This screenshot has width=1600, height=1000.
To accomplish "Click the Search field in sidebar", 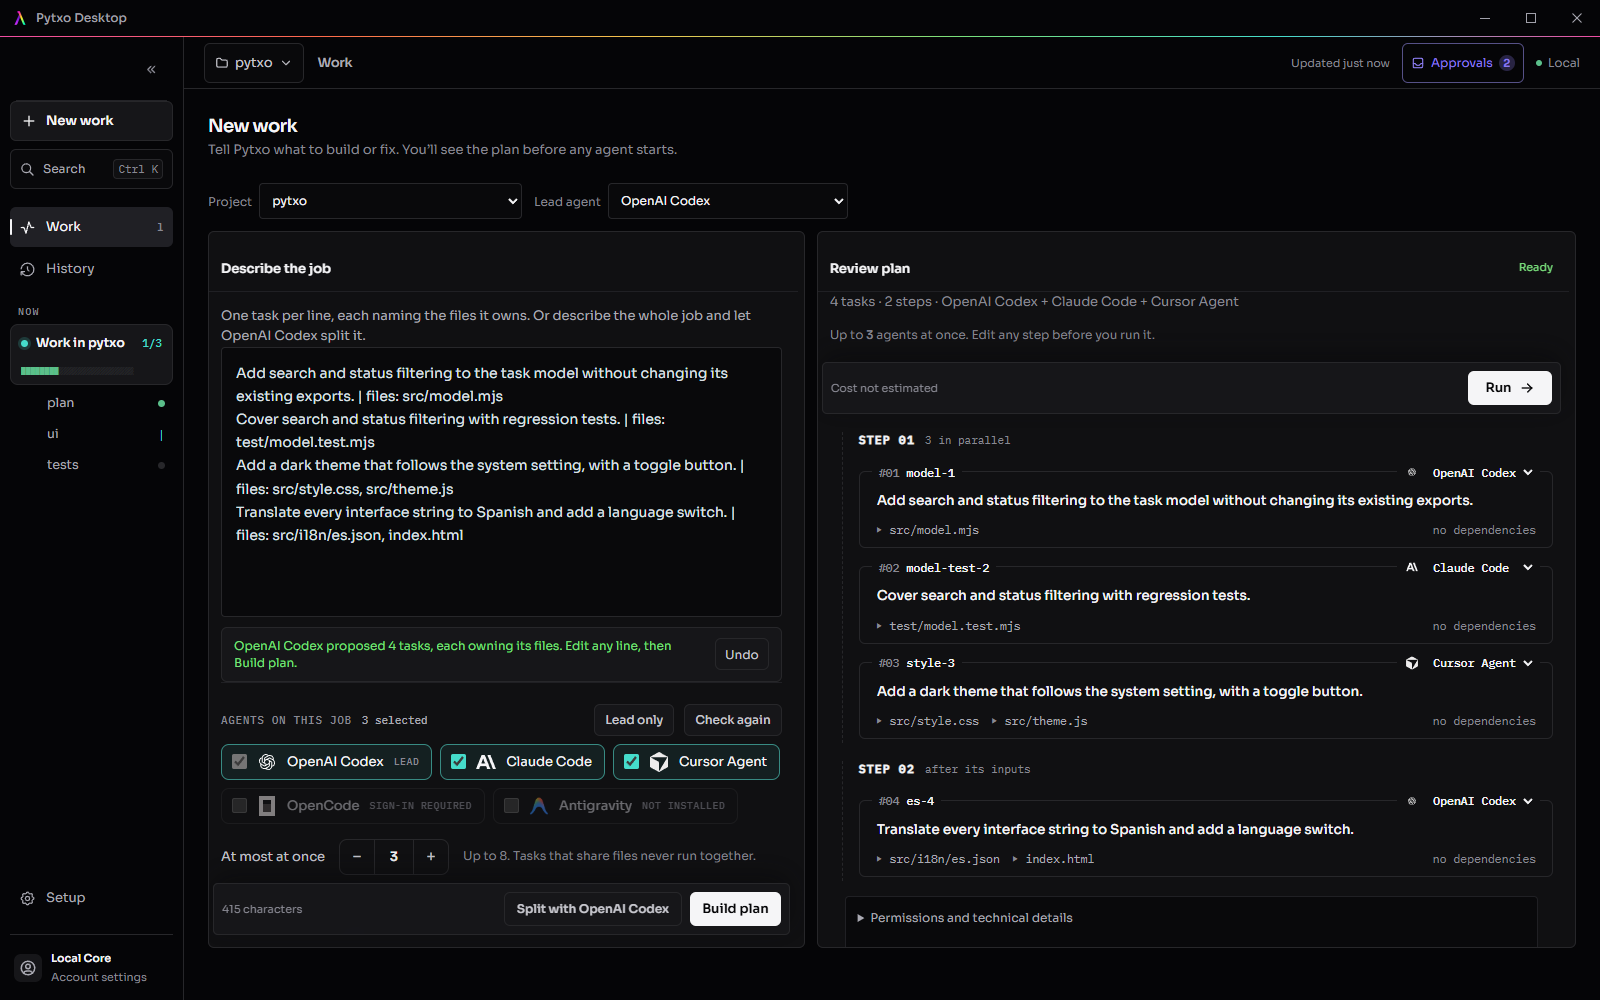I will click(x=91, y=169).
